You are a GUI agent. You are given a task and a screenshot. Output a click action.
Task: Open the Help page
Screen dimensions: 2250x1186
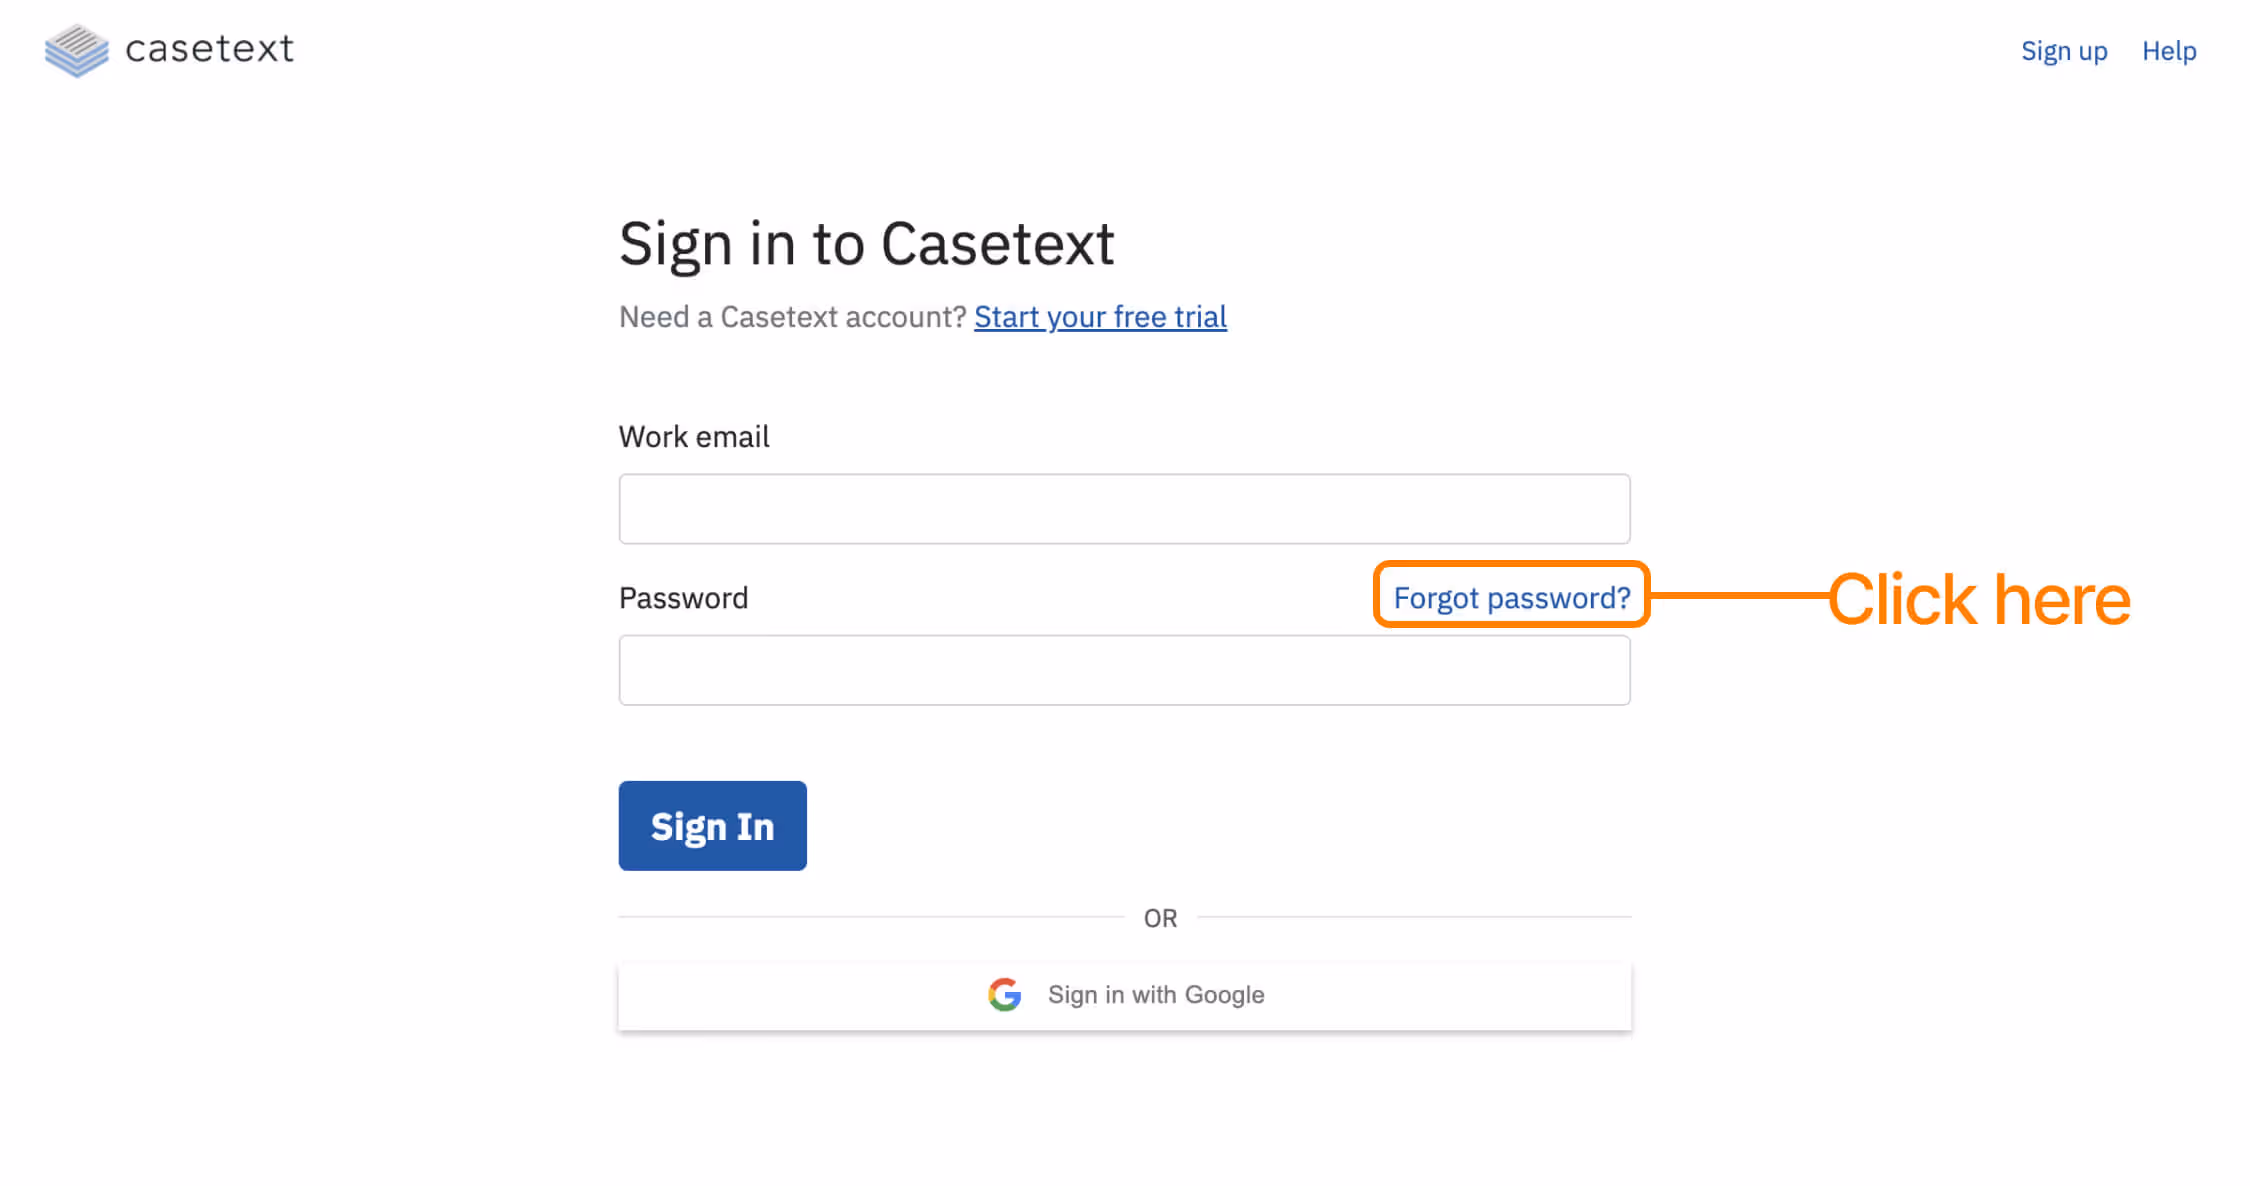click(x=2169, y=51)
